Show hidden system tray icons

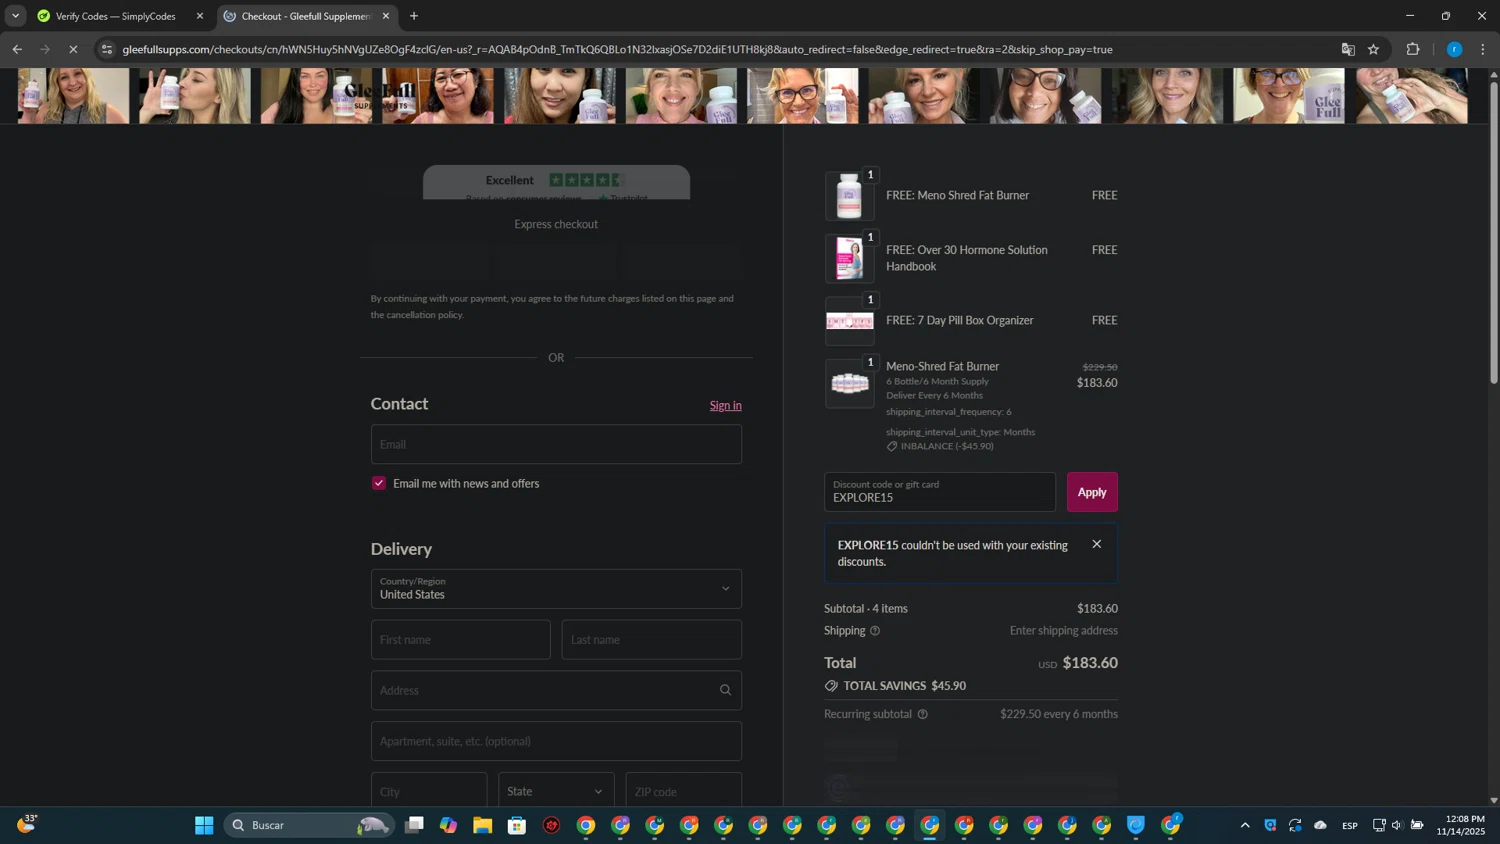pyautogui.click(x=1245, y=825)
